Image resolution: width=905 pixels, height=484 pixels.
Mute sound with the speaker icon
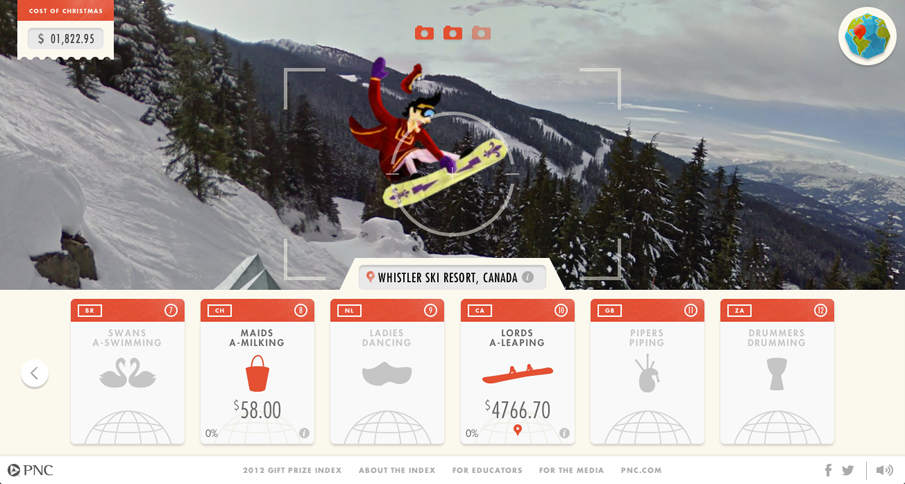click(x=884, y=470)
